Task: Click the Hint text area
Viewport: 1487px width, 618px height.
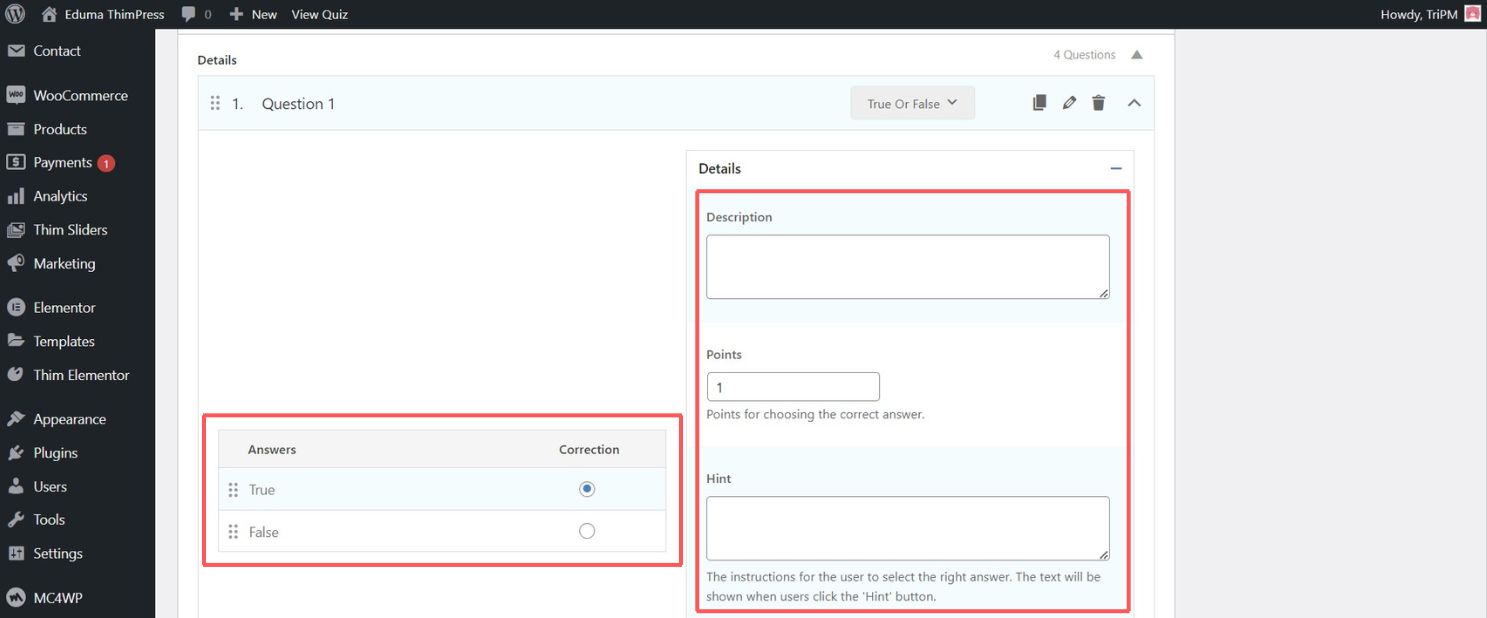Action: click(908, 528)
